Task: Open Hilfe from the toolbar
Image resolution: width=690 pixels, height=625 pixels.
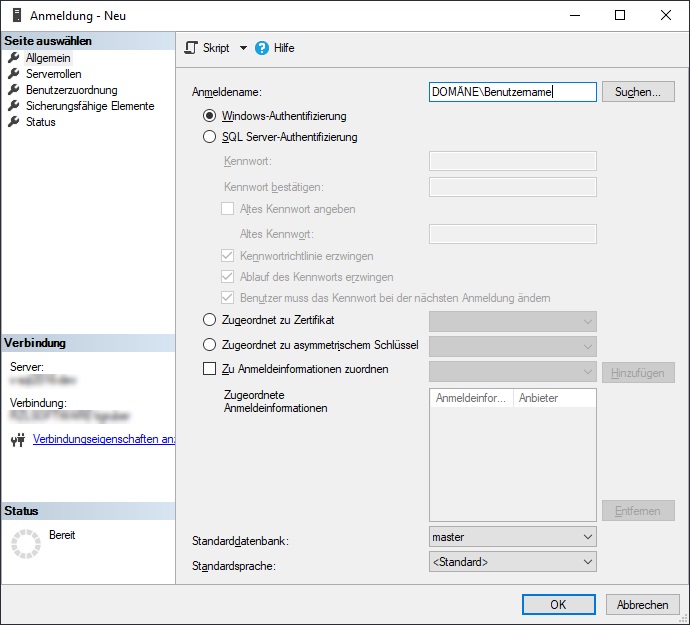Action: pyautogui.click(x=275, y=48)
